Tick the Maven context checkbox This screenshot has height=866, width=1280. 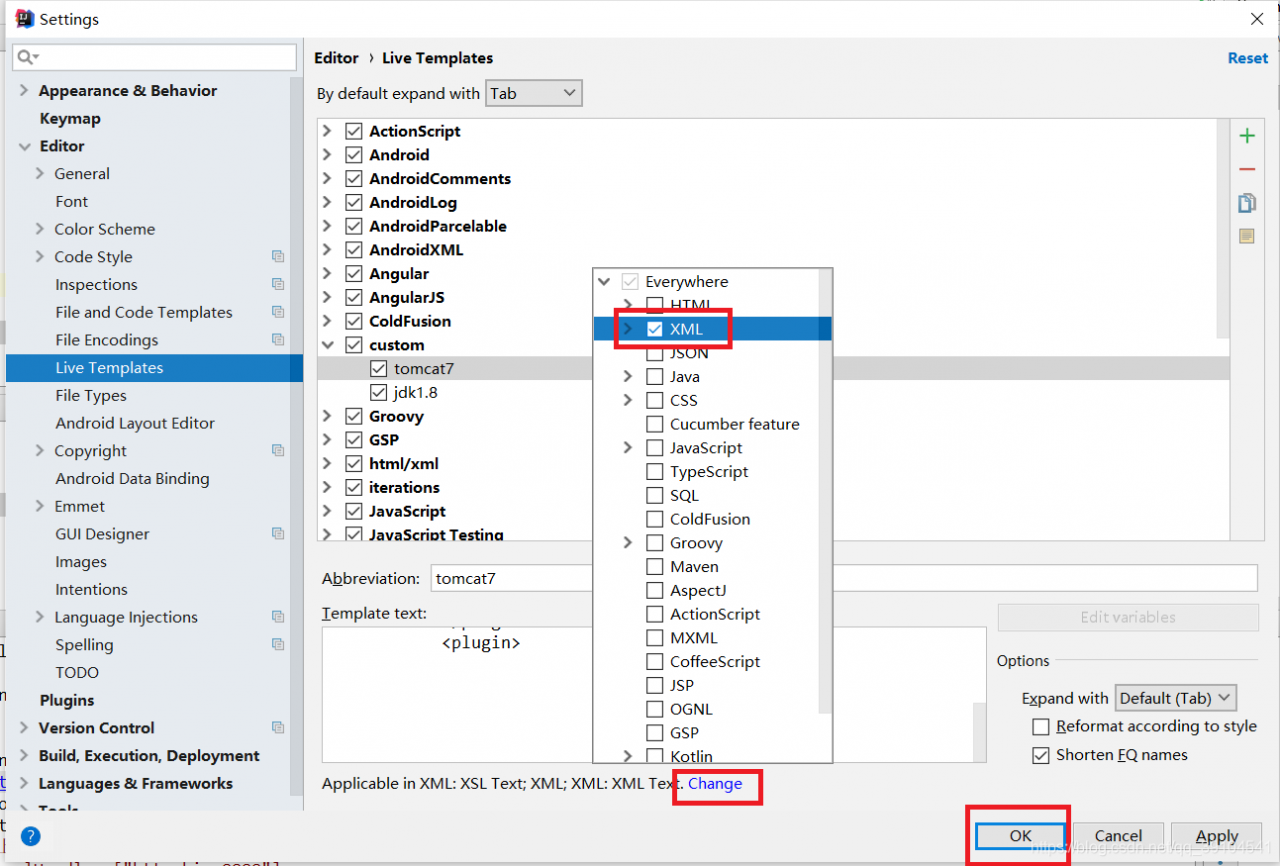[x=655, y=567]
